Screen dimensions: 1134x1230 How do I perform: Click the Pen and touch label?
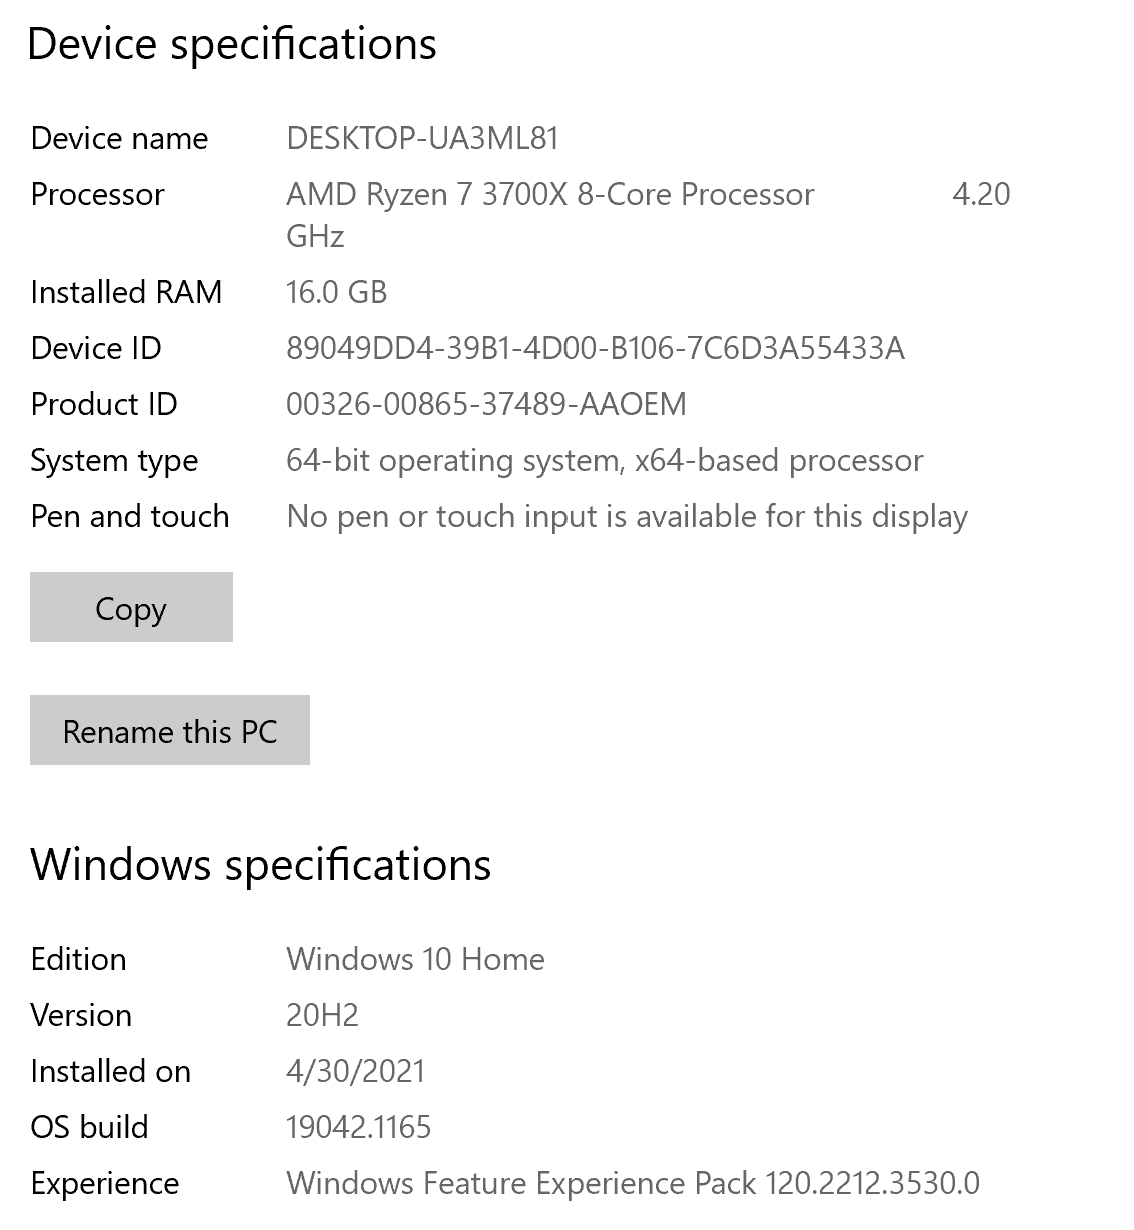130,516
